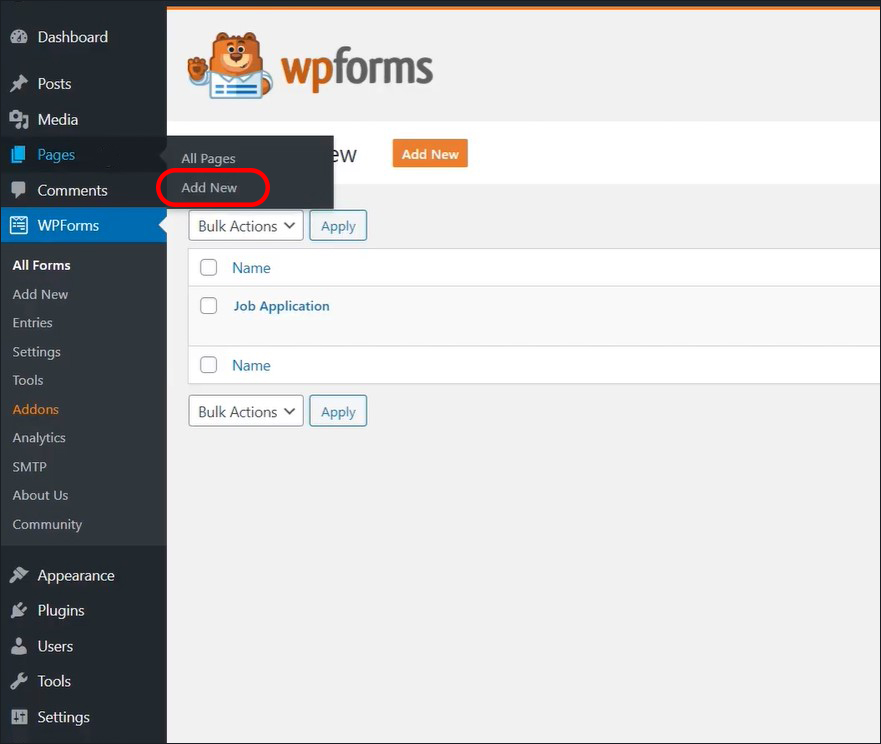Click the Settings sliders icon

(x=19, y=717)
